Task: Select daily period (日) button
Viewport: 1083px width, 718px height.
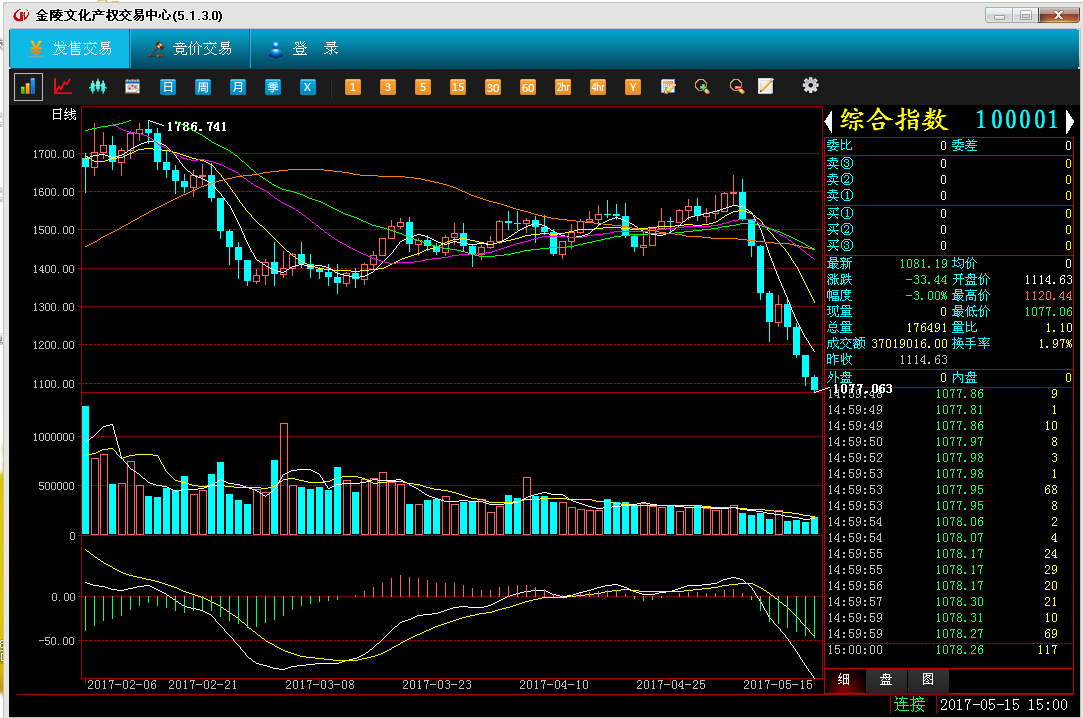Action: [168, 86]
